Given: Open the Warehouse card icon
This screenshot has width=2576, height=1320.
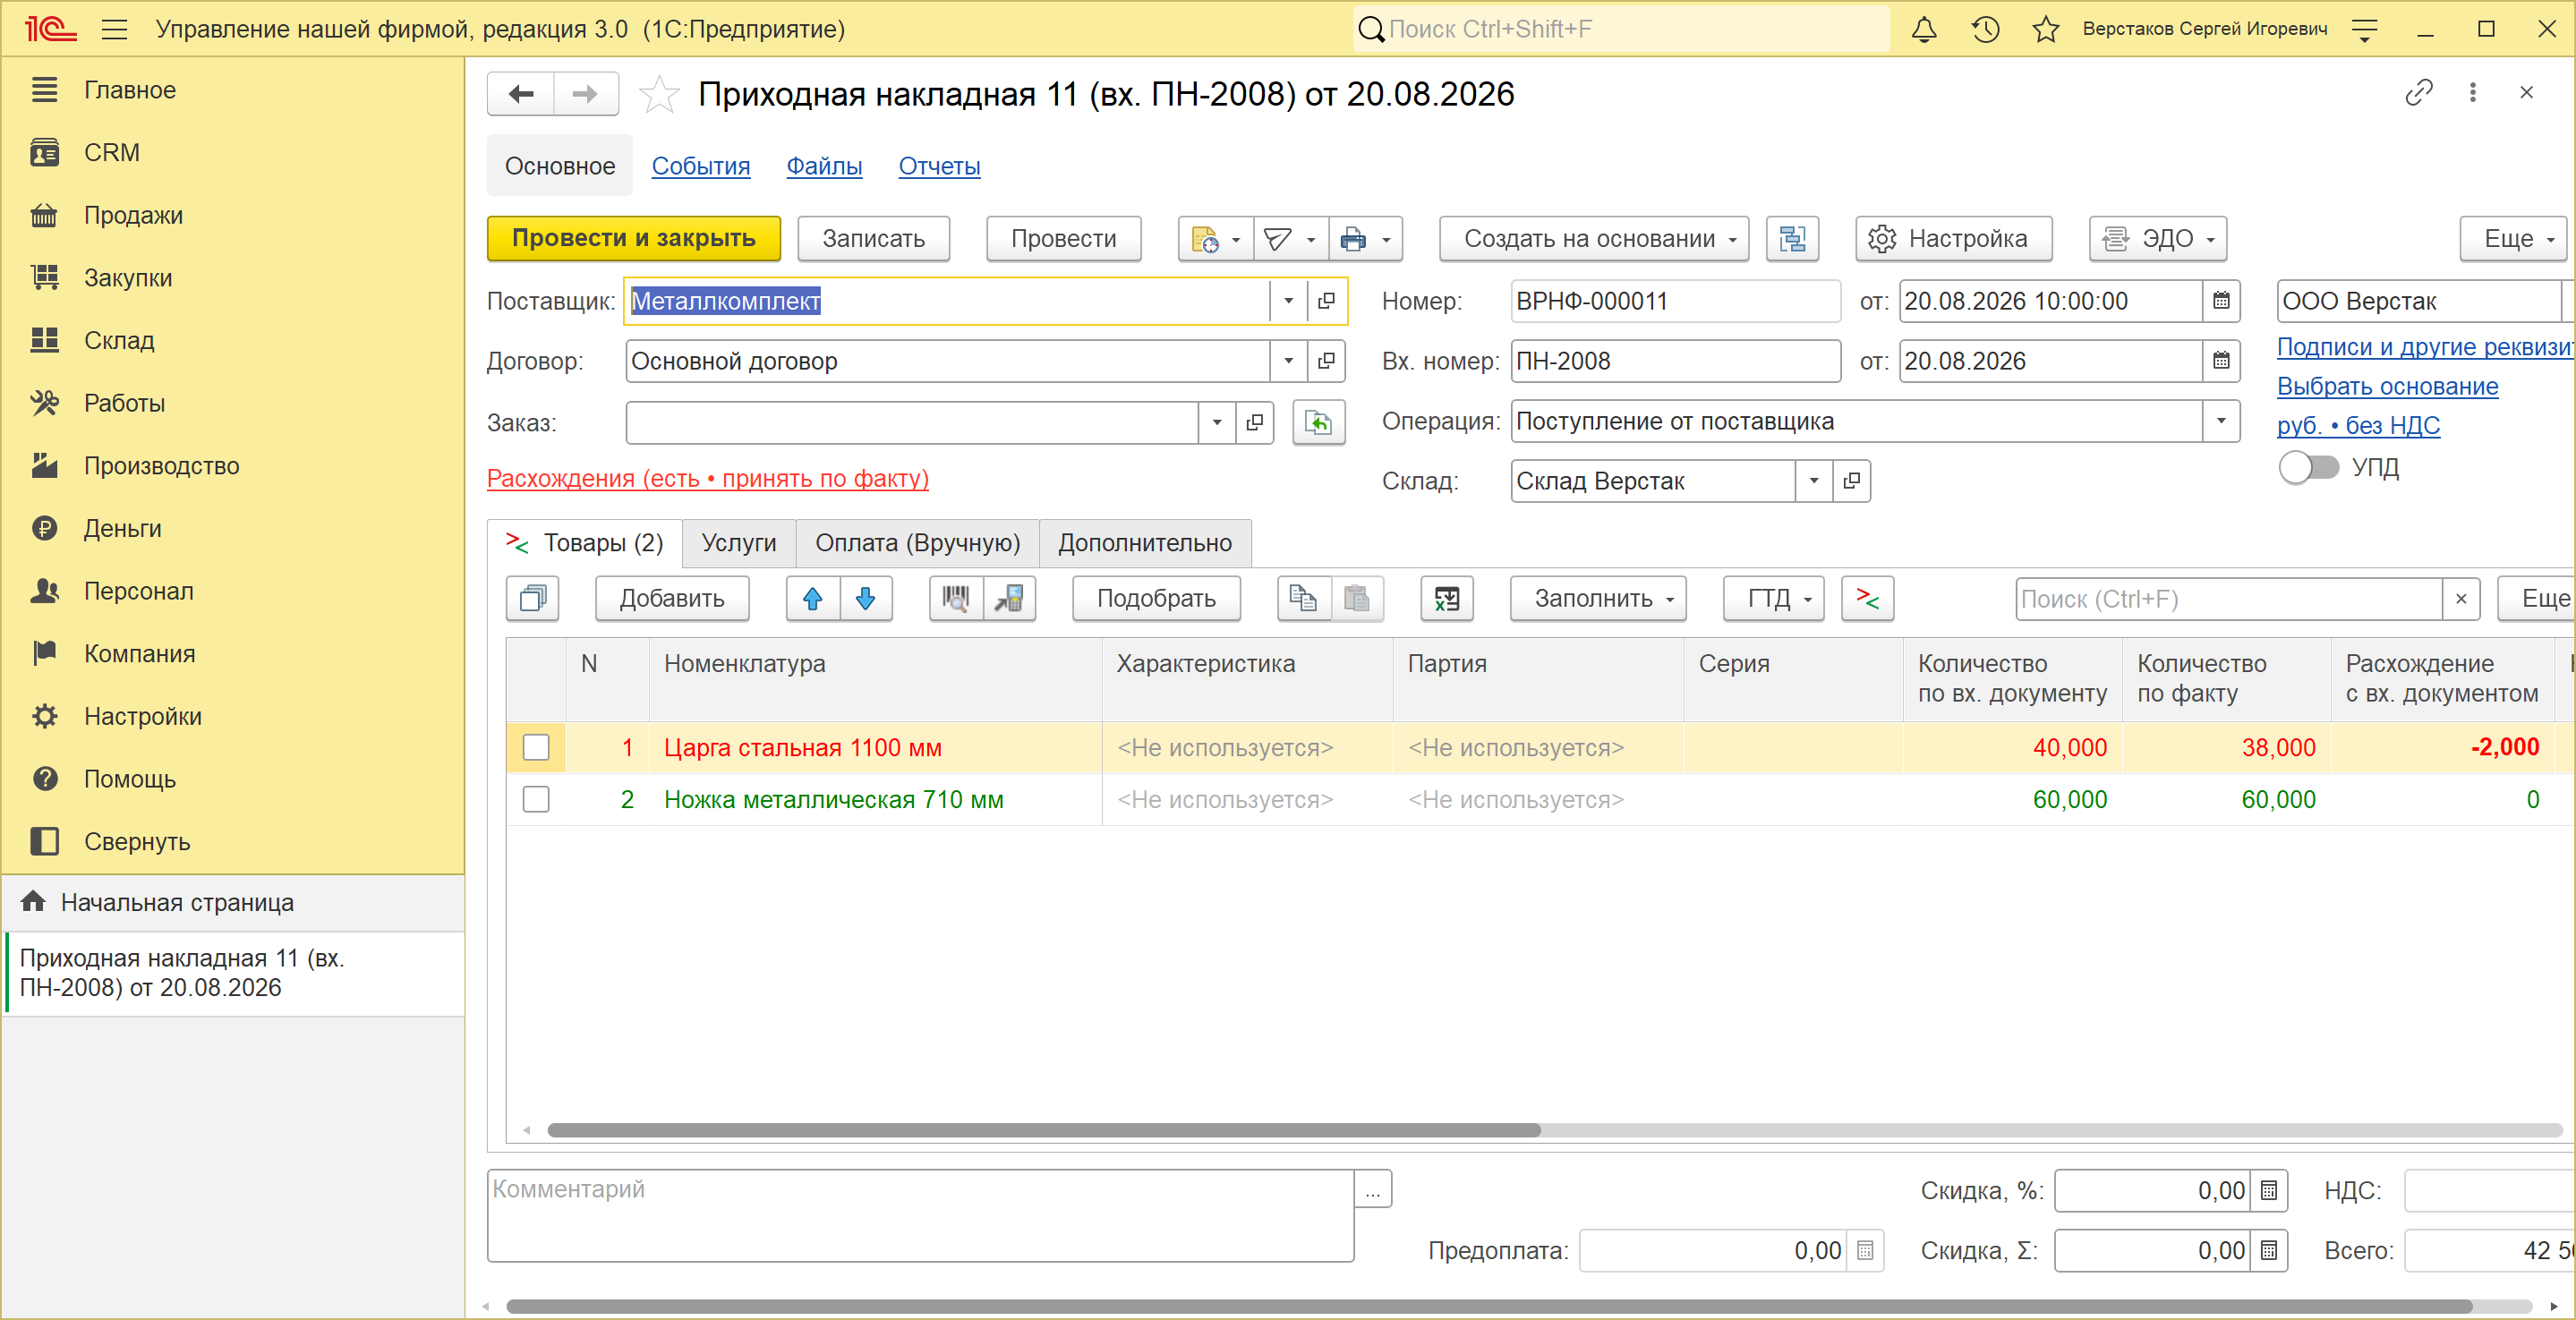Looking at the screenshot, I should [1851, 481].
